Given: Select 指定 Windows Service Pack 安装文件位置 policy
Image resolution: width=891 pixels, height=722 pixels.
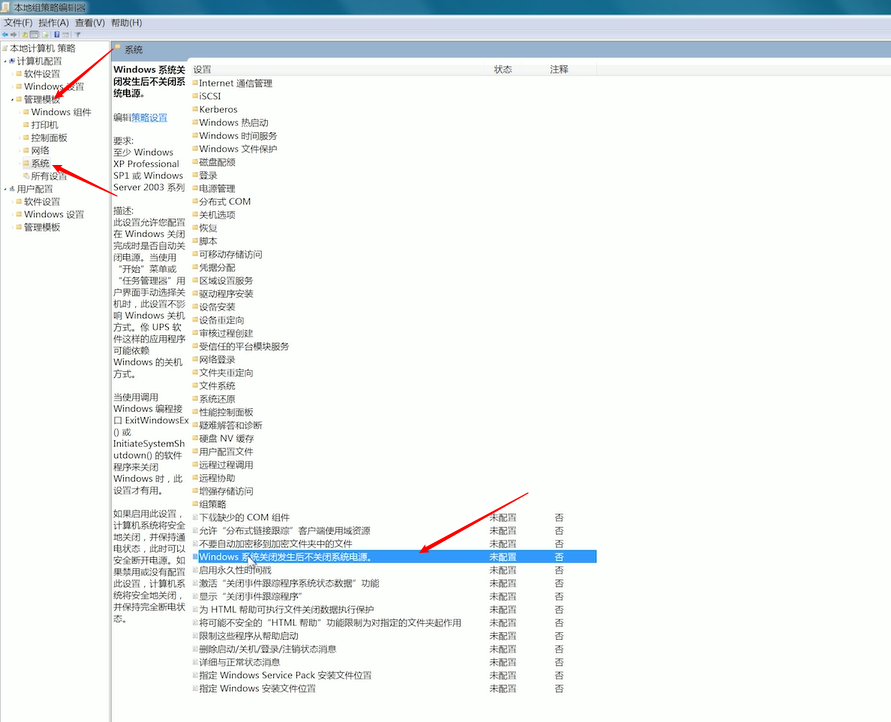Looking at the screenshot, I should tap(285, 675).
